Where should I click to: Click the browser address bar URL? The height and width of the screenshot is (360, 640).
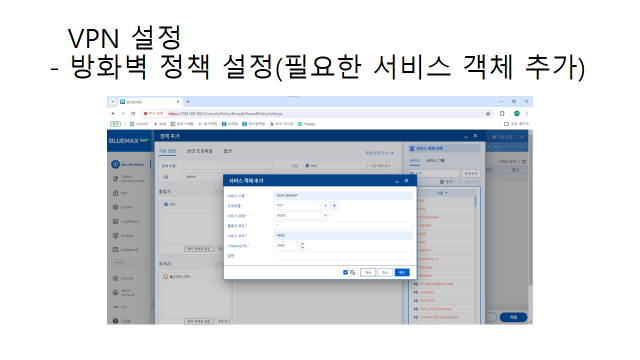click(225, 113)
